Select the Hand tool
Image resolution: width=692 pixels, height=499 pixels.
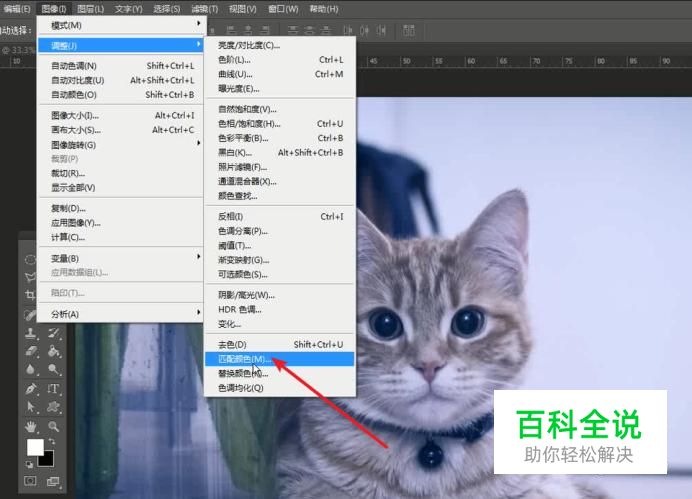30,426
